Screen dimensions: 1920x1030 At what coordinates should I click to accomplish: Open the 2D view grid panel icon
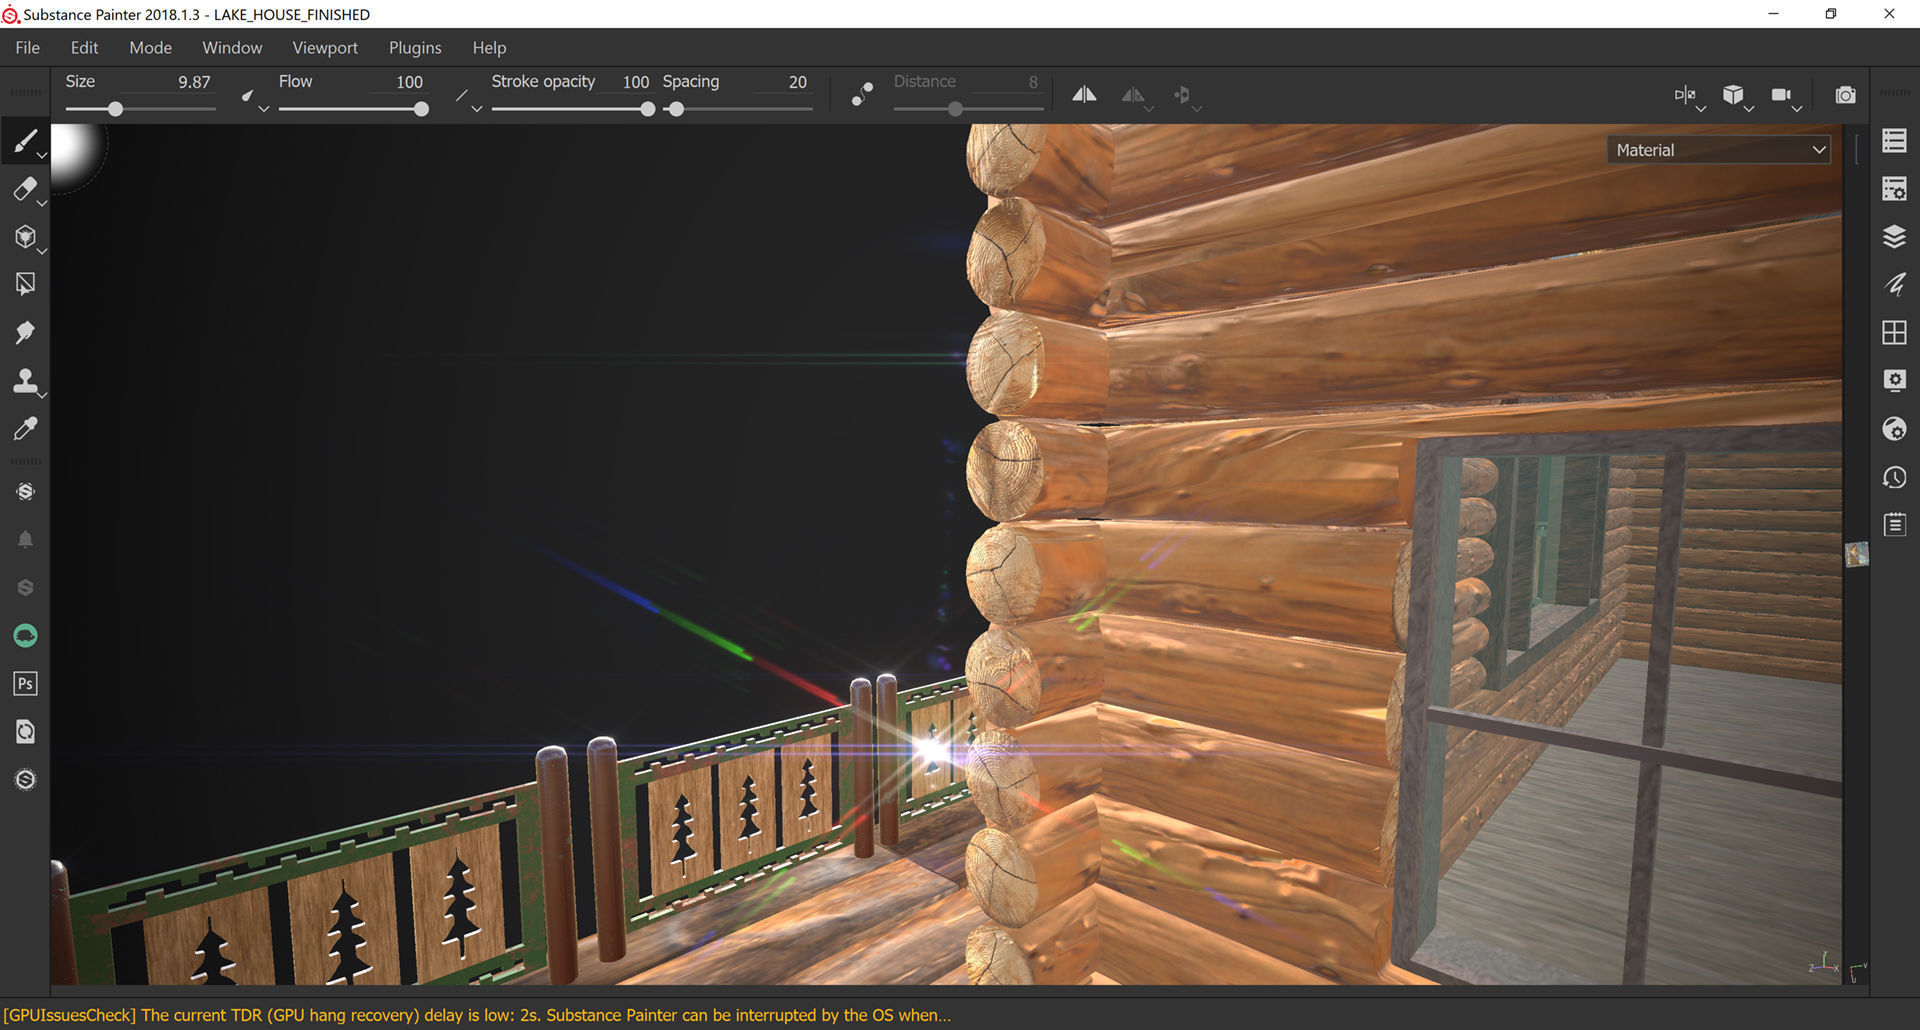coord(1894,332)
